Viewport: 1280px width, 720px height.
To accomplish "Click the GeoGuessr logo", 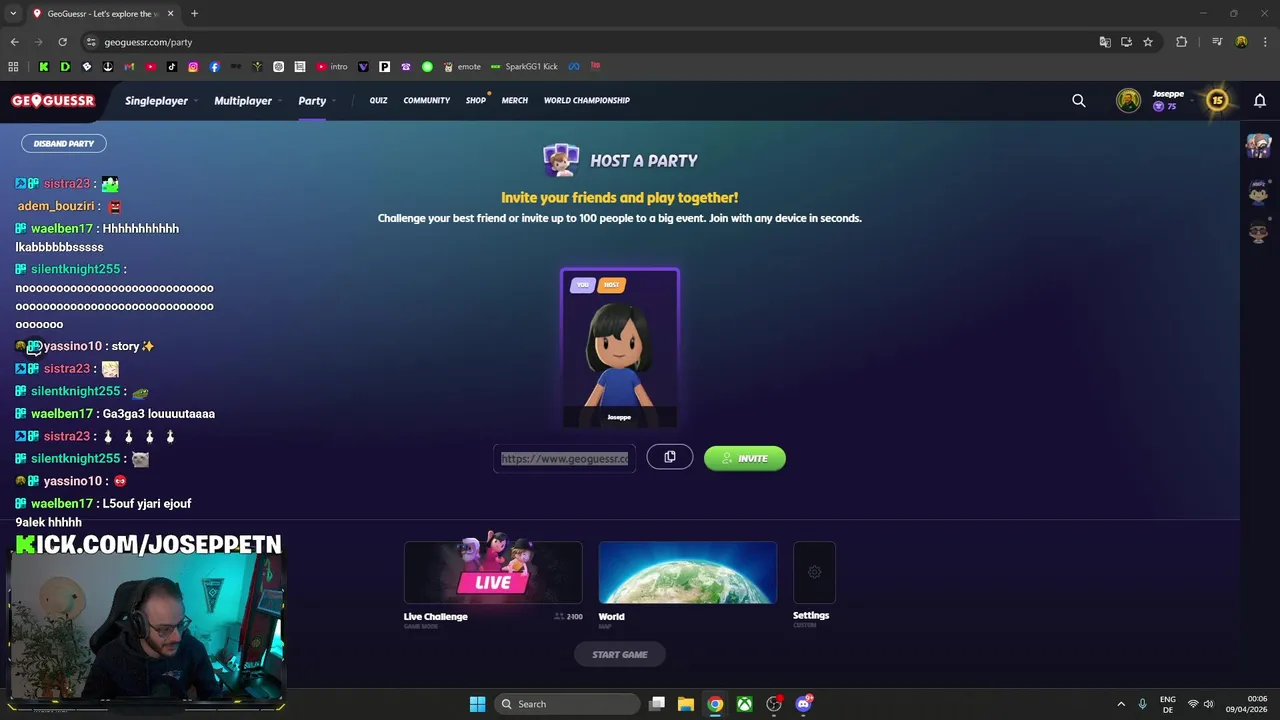I will click(53, 101).
